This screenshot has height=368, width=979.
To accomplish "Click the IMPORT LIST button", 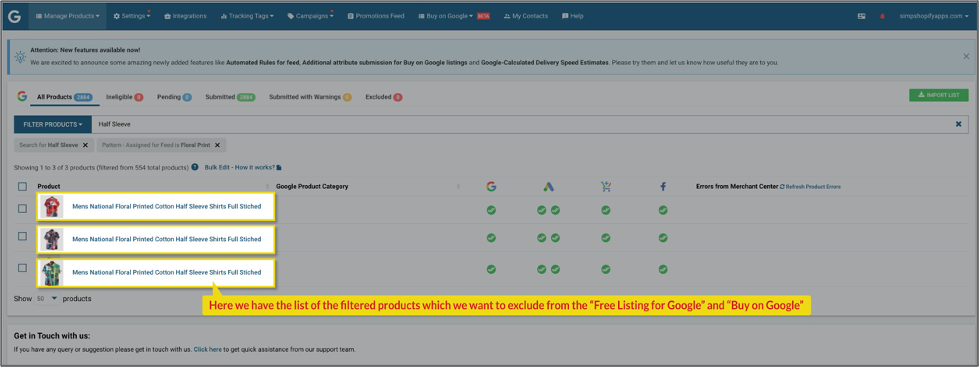I will click(938, 95).
